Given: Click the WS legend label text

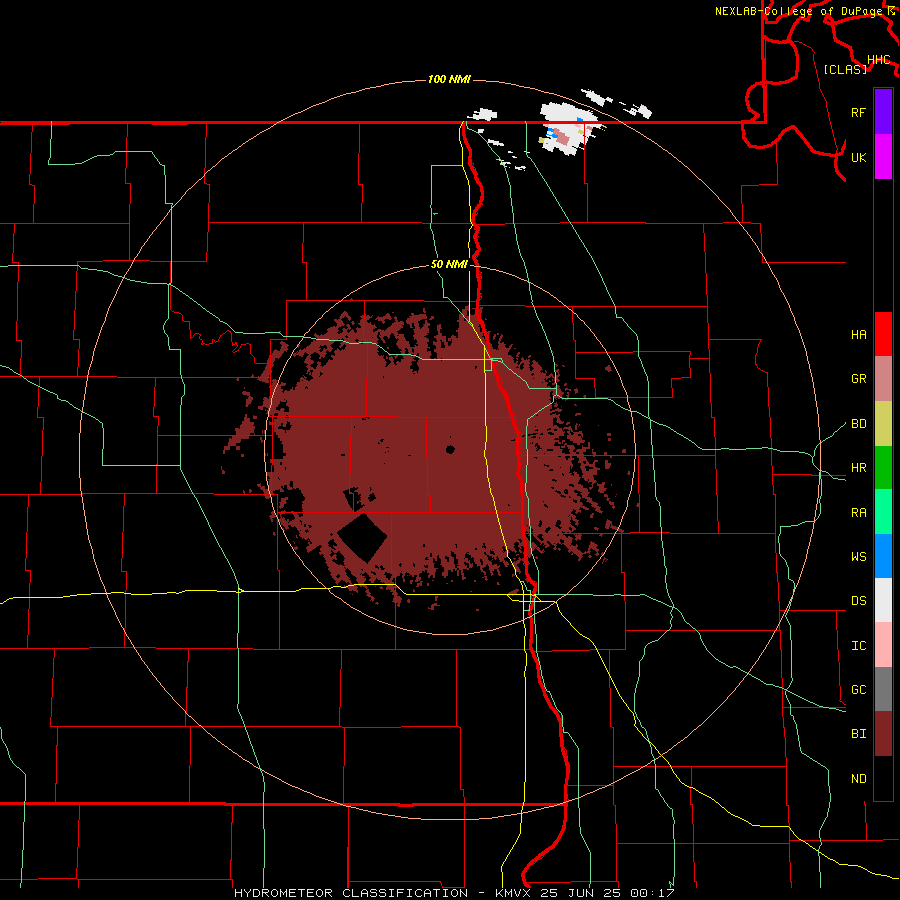Looking at the screenshot, I should pyautogui.click(x=859, y=557).
